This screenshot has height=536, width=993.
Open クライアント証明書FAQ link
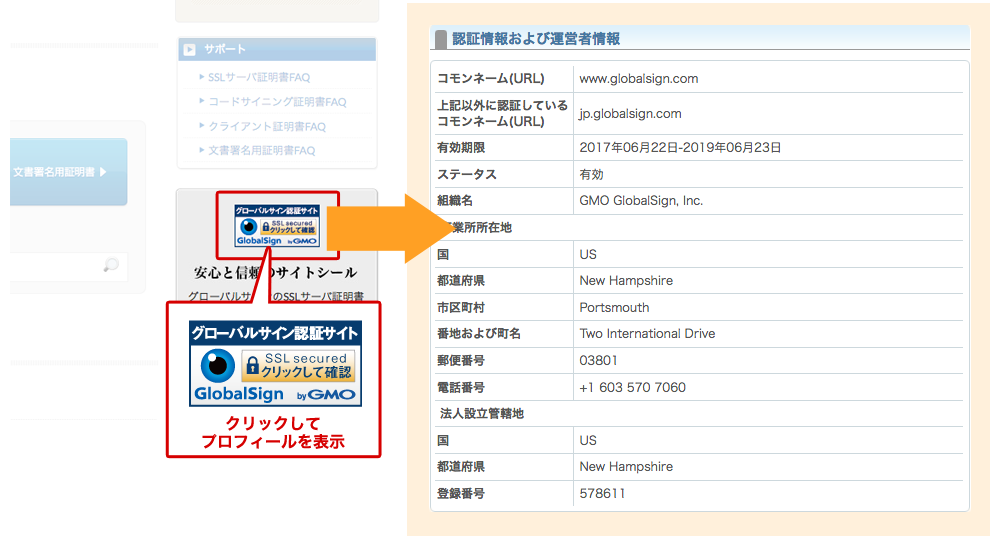[267, 127]
